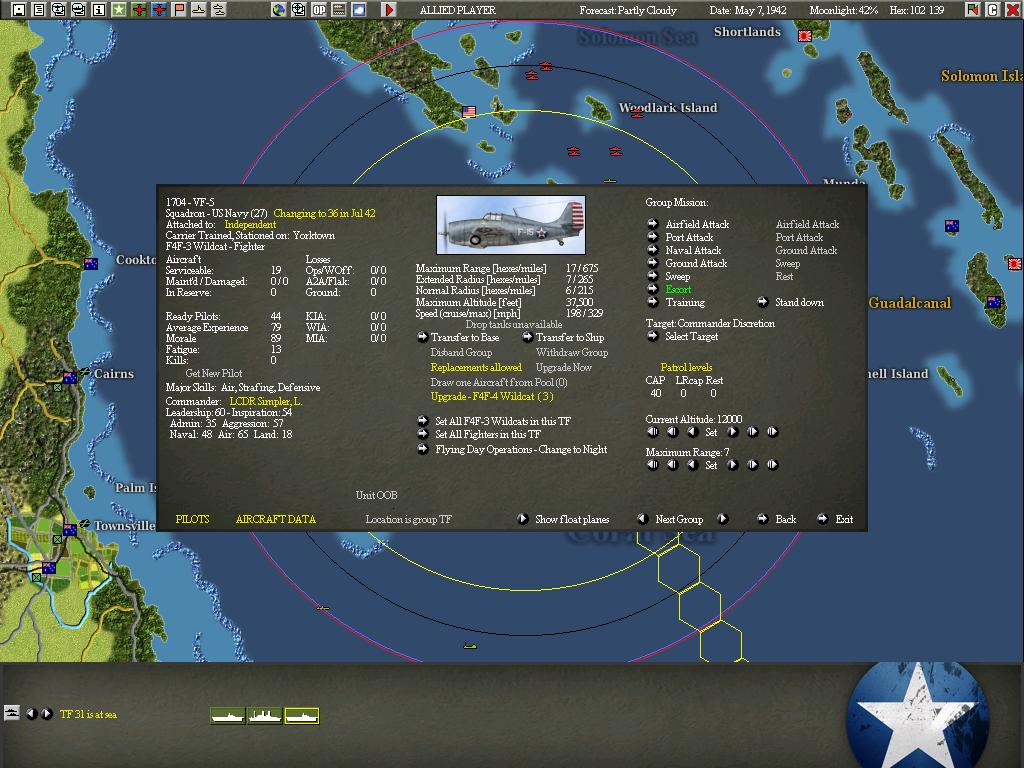Click the orange flag toolbar icon
This screenshot has width=1024, height=768.
tap(179, 10)
